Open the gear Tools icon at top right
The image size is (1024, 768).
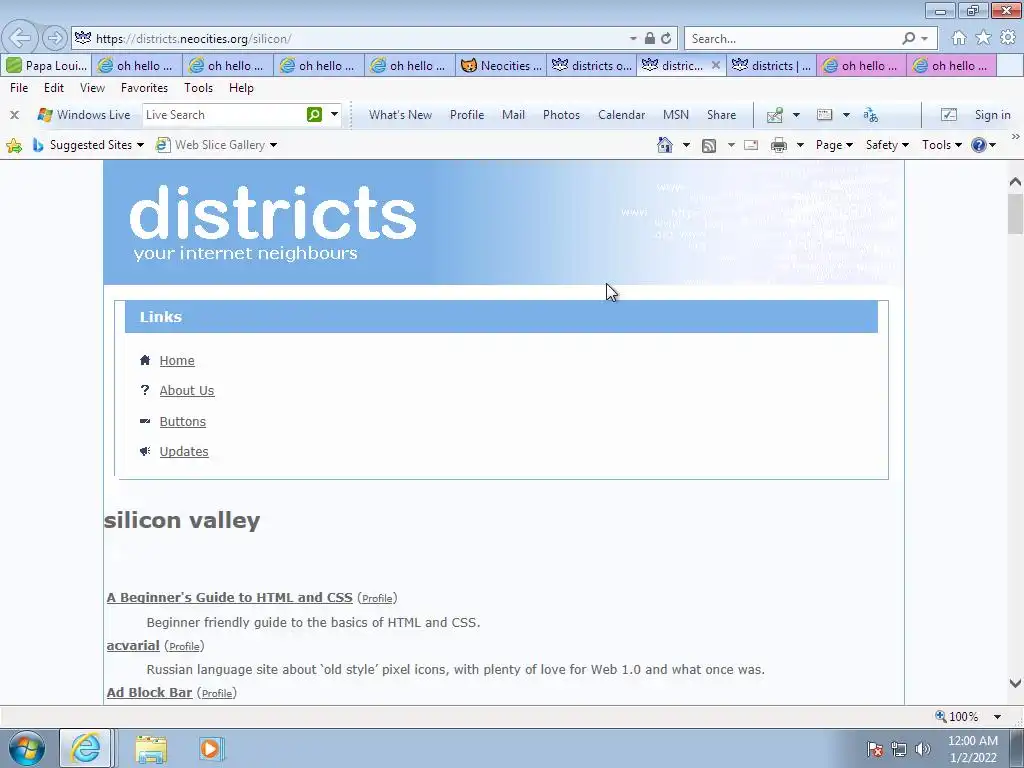pos(1008,38)
